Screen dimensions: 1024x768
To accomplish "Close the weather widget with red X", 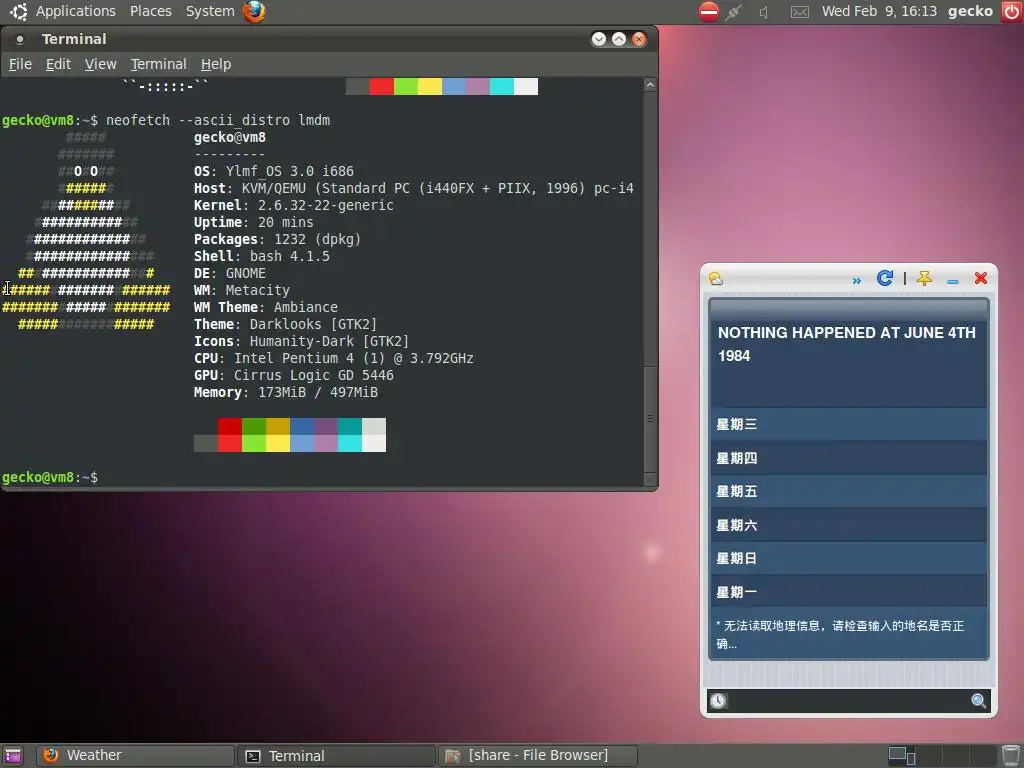I will 980,278.
